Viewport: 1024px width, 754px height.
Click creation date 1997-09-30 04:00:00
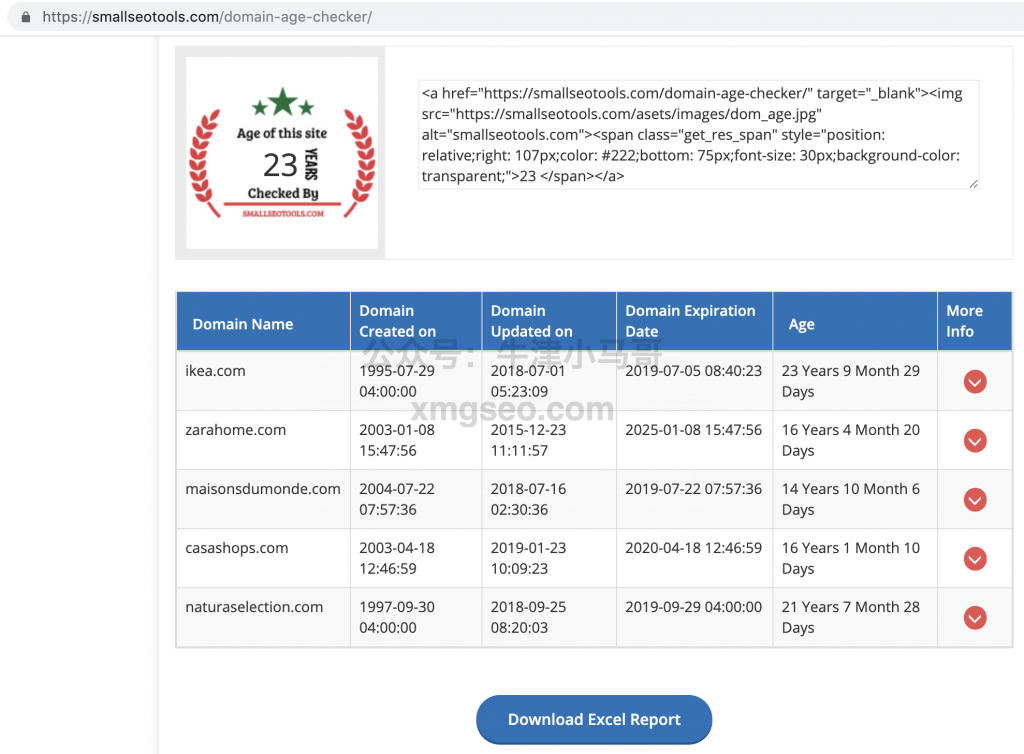(x=397, y=617)
